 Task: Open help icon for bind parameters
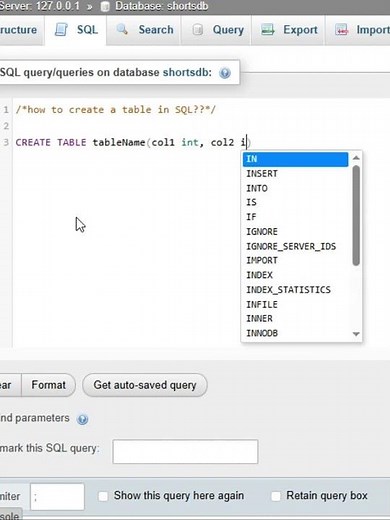click(x=82, y=419)
